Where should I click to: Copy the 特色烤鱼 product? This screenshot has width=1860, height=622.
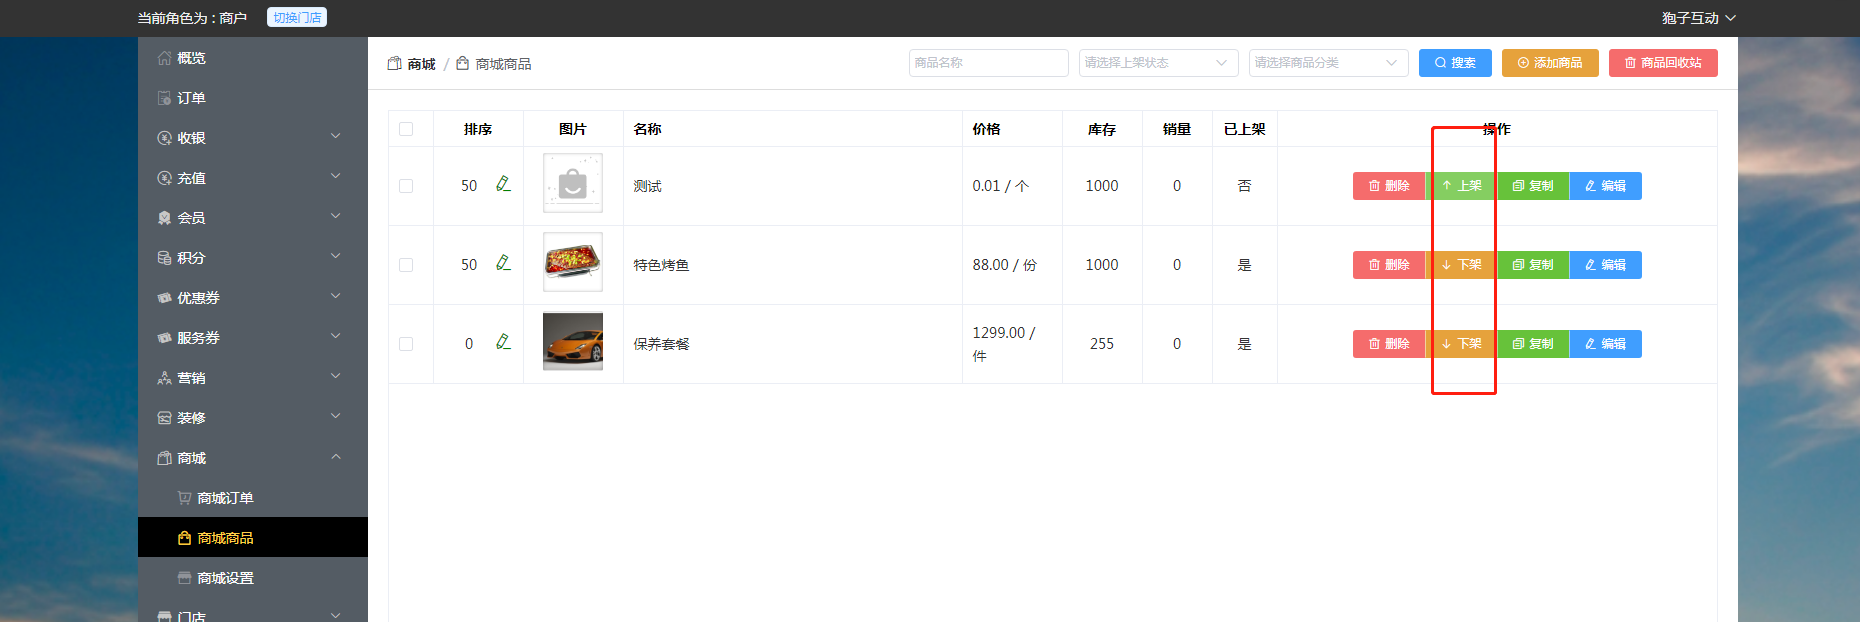(1533, 265)
